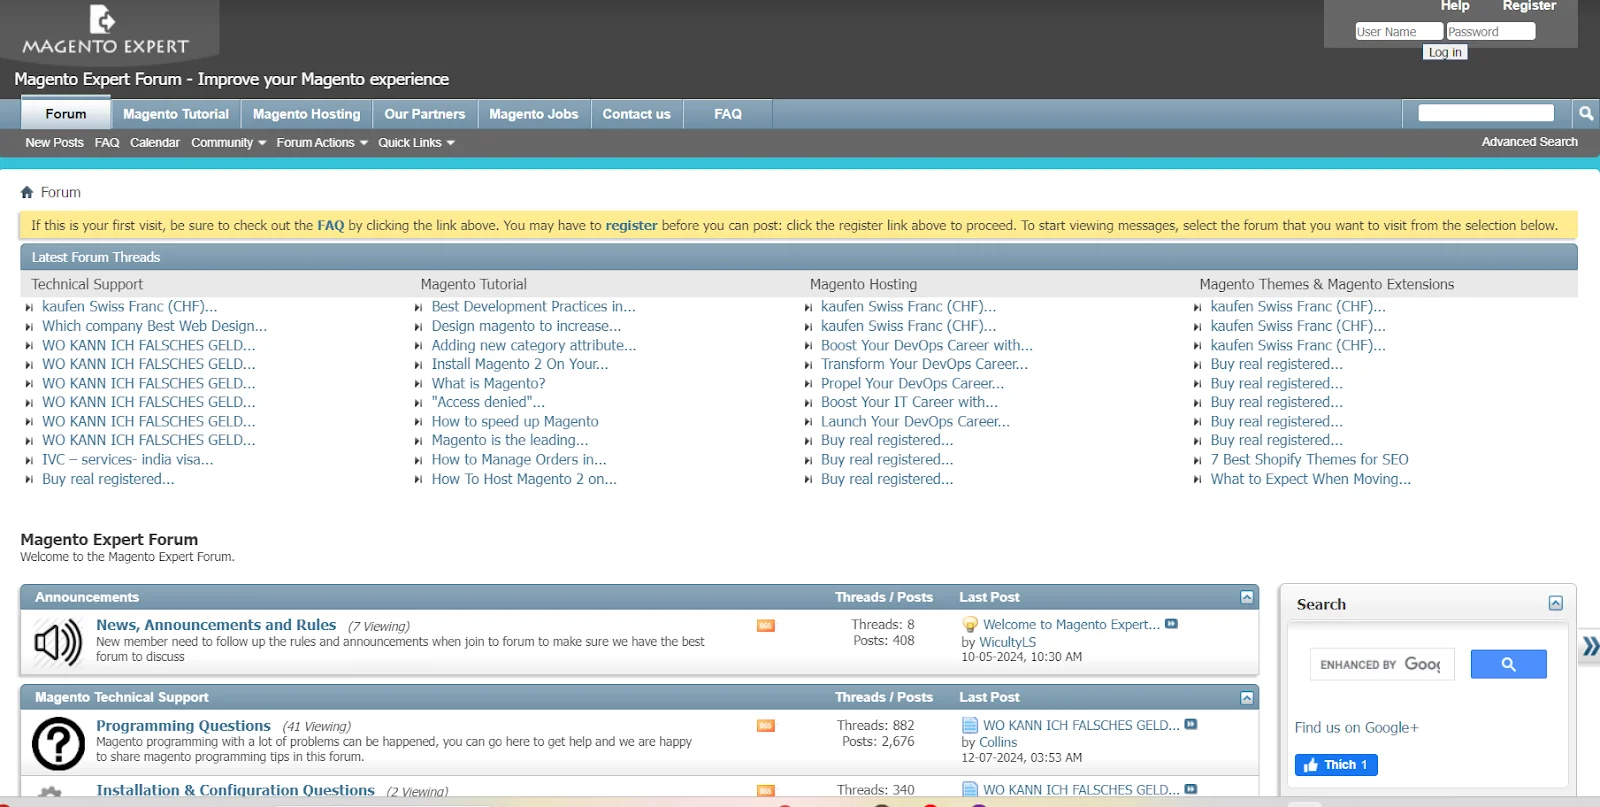Click the home icon beside Forum breadcrumb
Screen dimensions: 1600x807
tap(27, 192)
